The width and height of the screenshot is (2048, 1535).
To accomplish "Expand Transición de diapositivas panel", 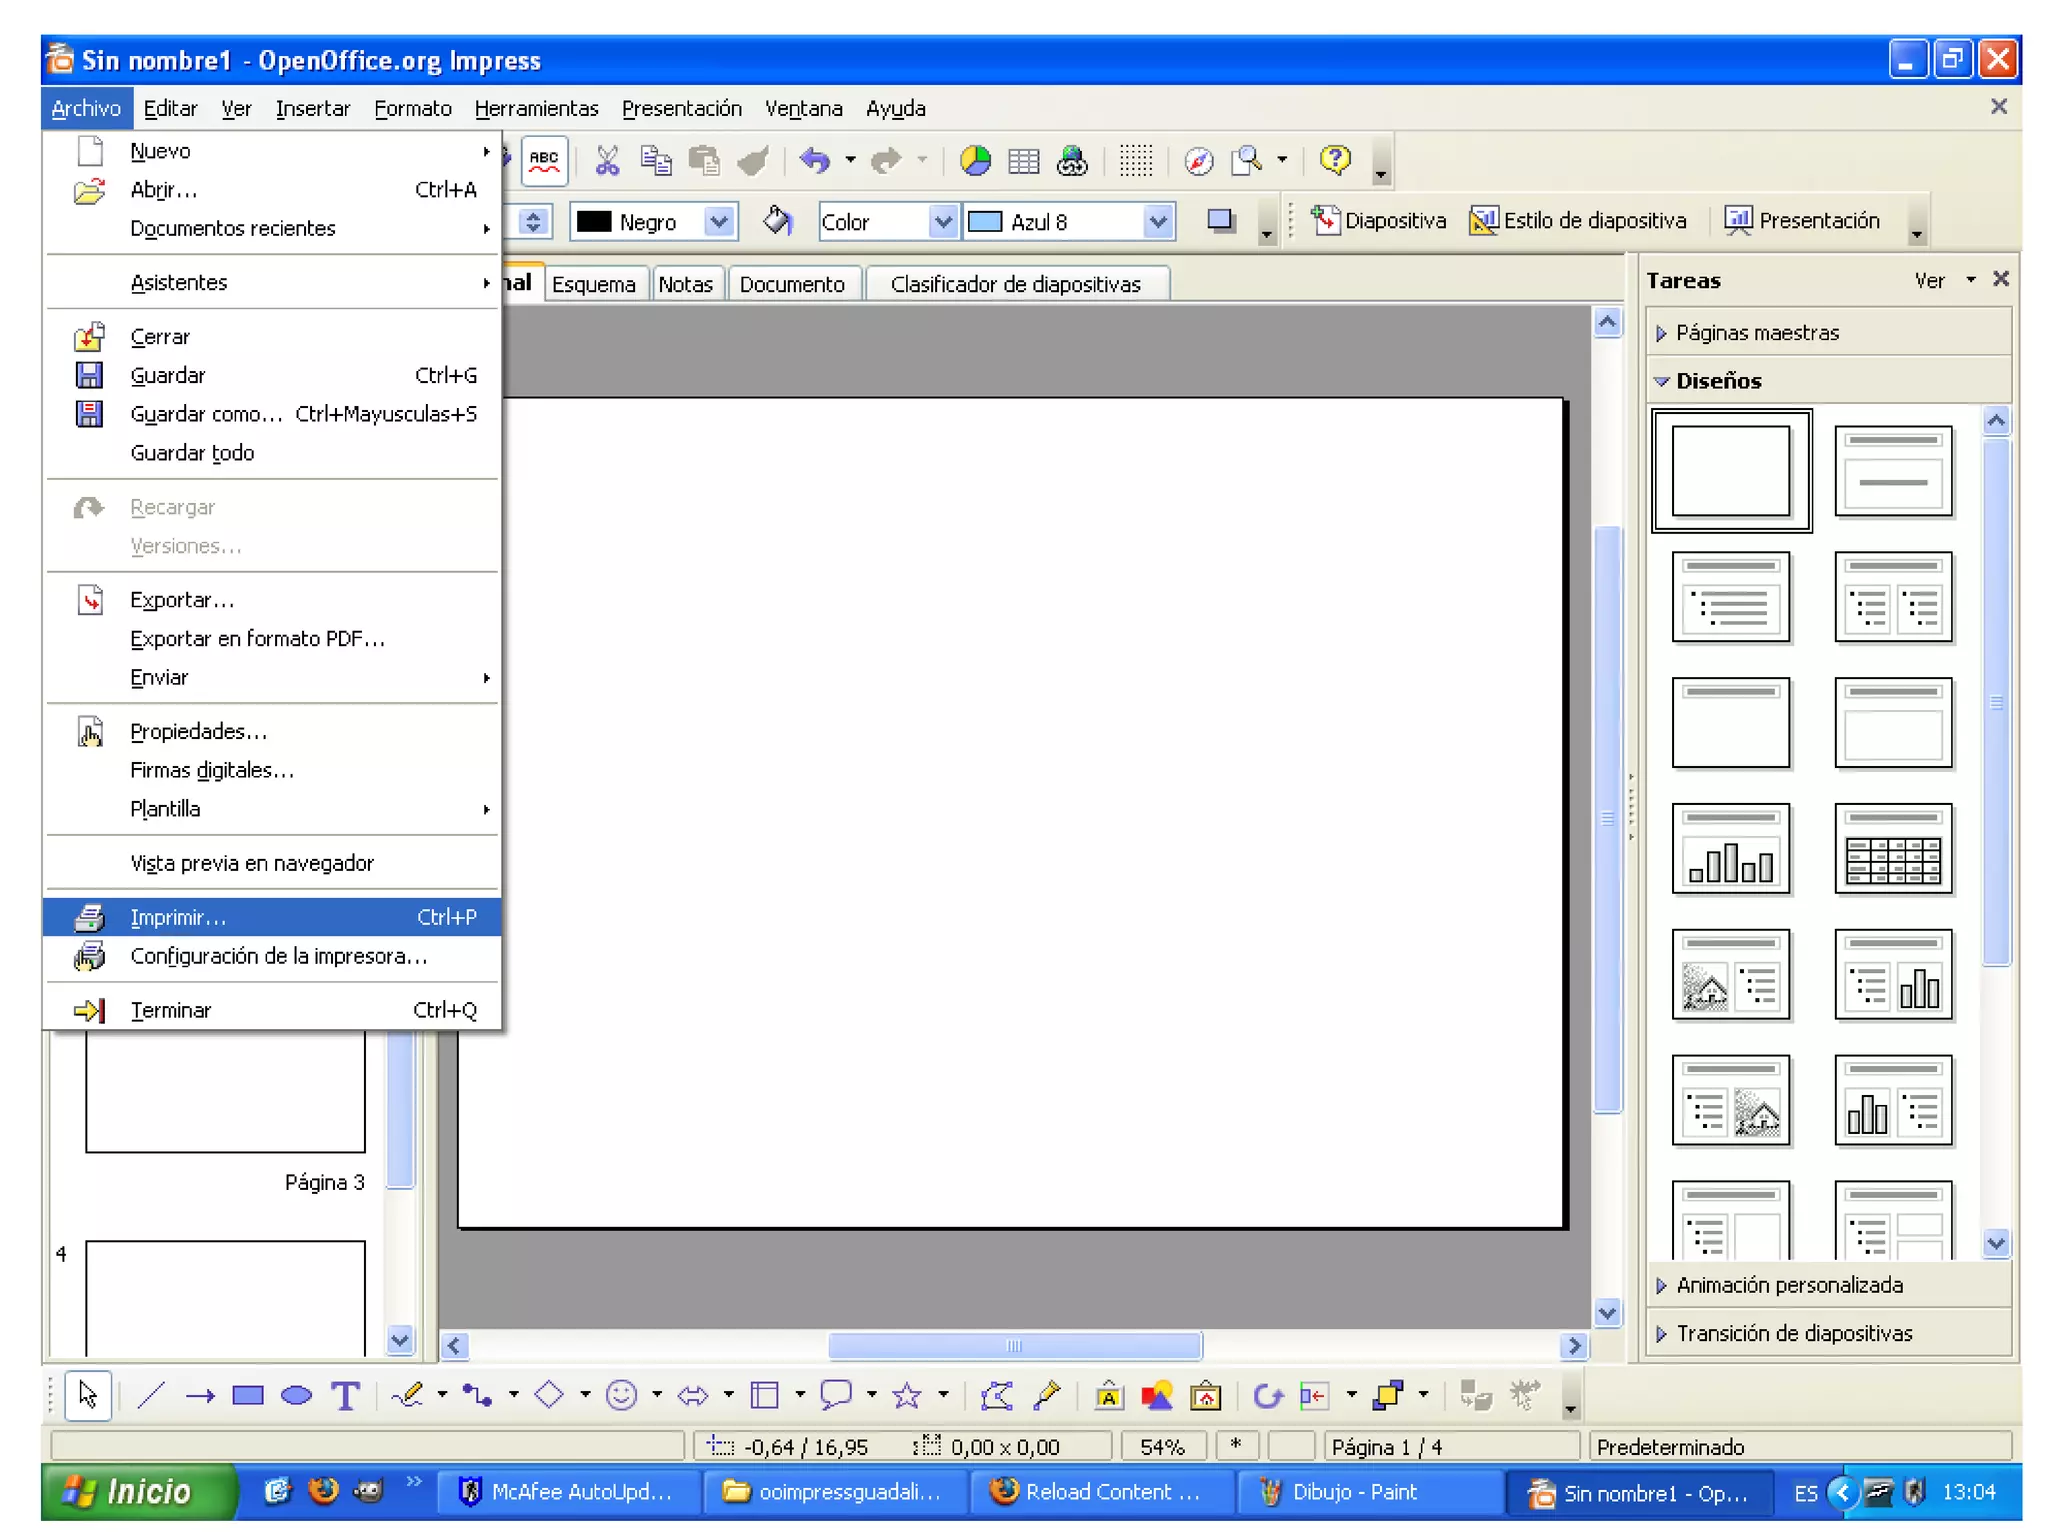I will [x=1793, y=1333].
